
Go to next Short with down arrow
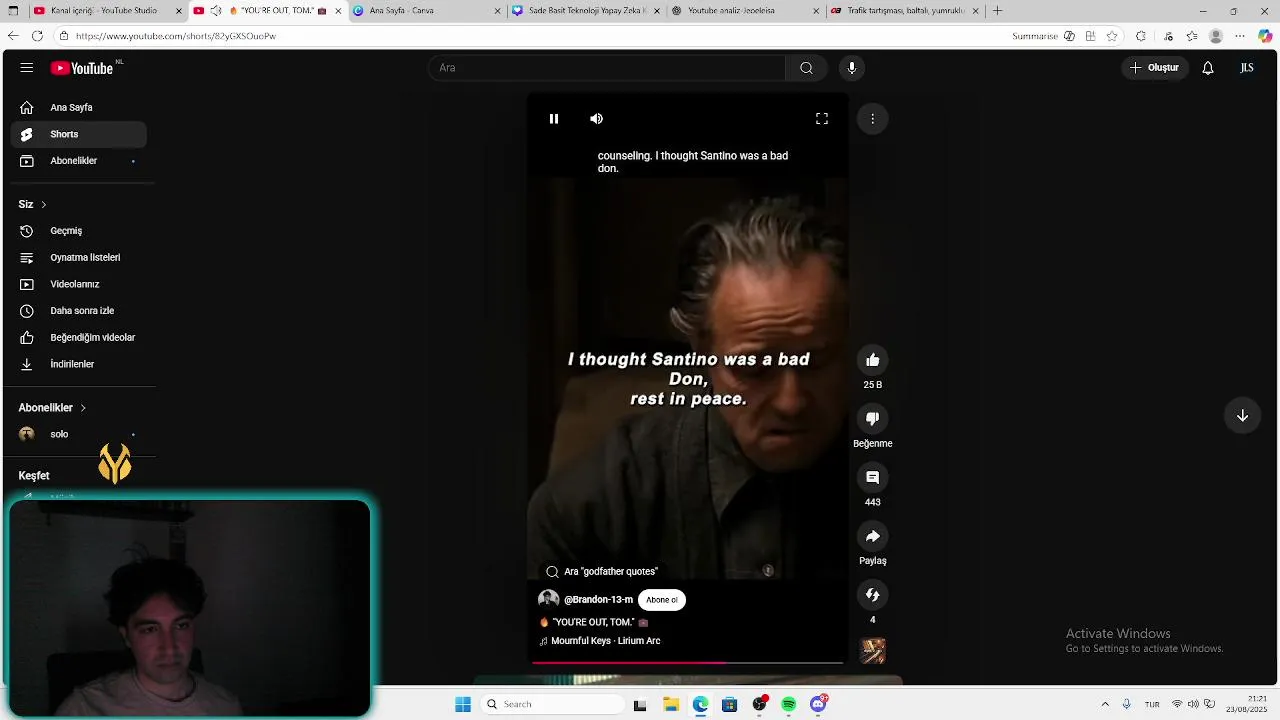click(1242, 416)
